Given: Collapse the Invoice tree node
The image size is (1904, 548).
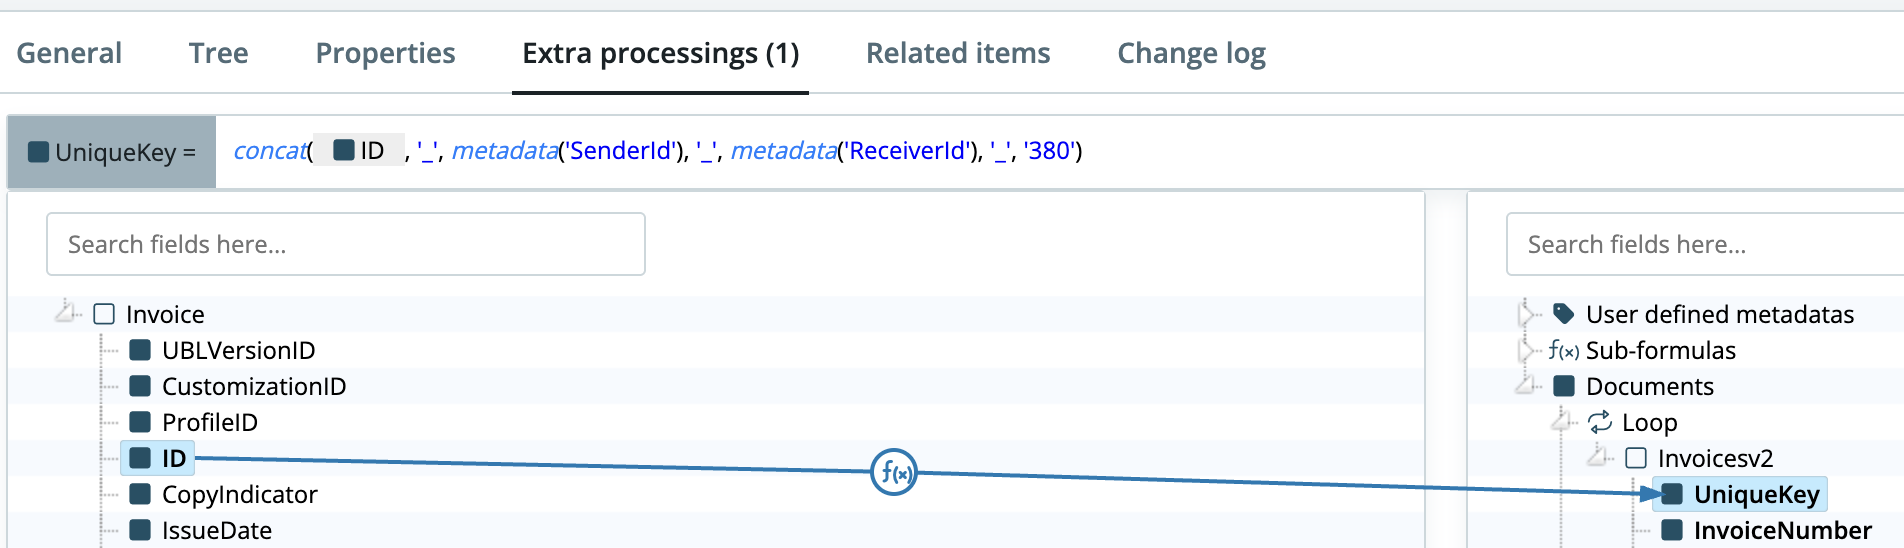Looking at the screenshot, I should 66,312.
